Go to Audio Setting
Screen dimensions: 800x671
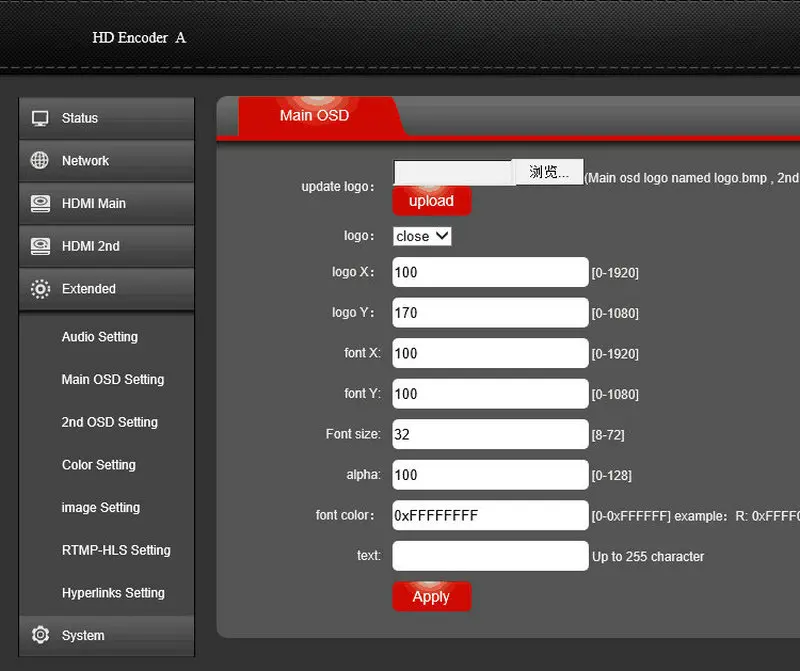coord(99,337)
